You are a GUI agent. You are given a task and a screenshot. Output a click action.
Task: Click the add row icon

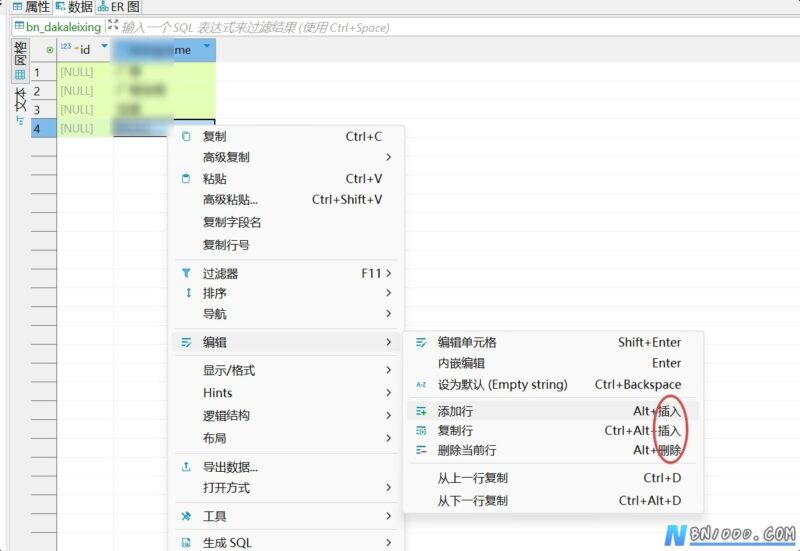(421, 411)
